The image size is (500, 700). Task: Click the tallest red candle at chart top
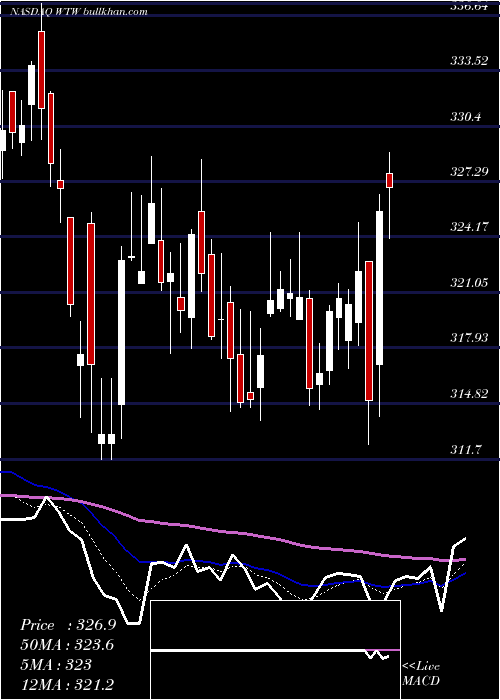click(42, 70)
